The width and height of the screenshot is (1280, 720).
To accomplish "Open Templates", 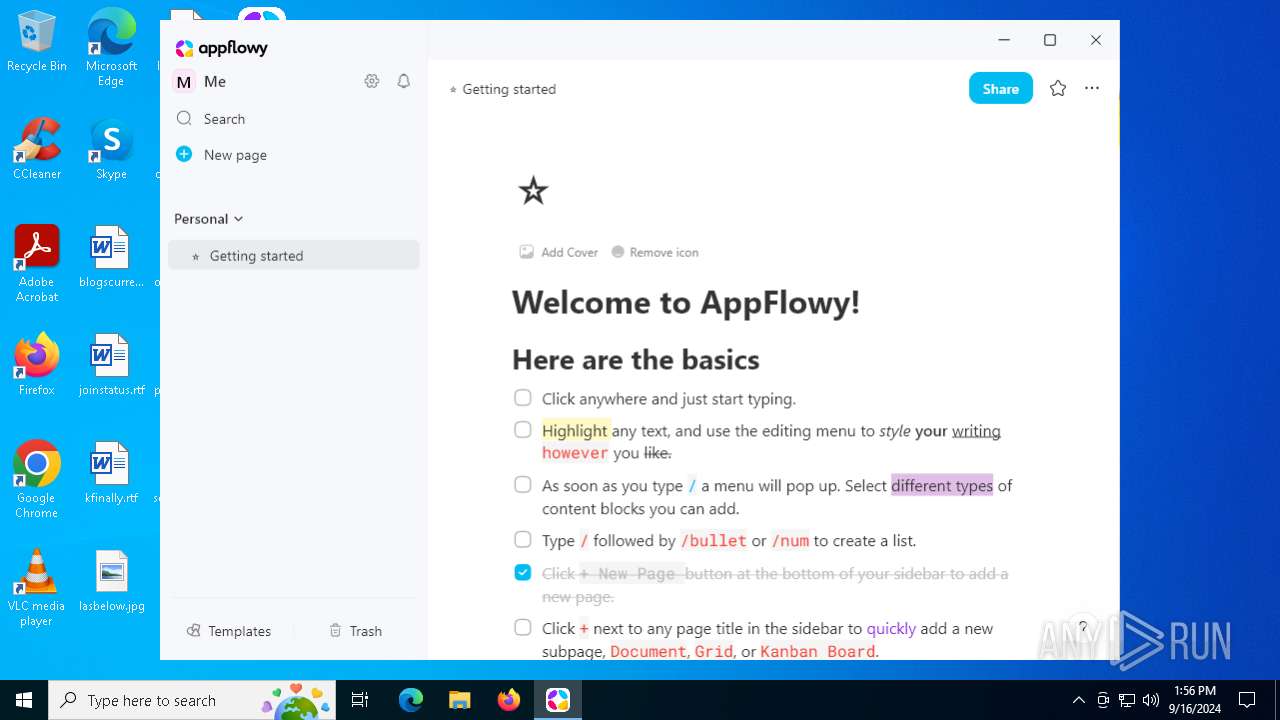I will tap(229, 631).
